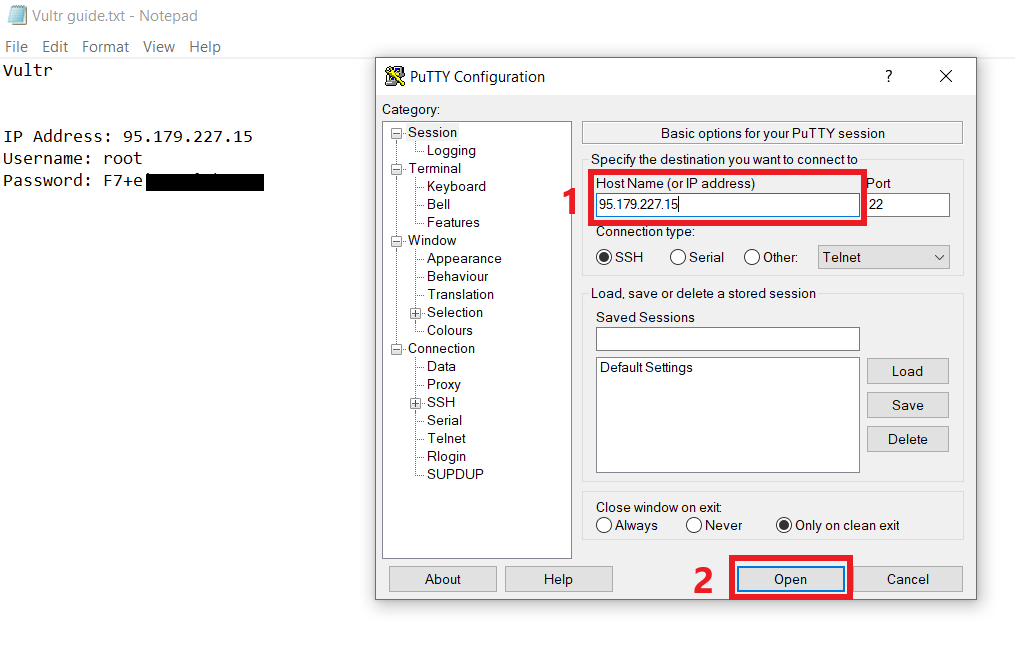Collapse the Connection tree node
Image resolution: width=1015 pixels, height=656 pixels.
(x=396, y=350)
